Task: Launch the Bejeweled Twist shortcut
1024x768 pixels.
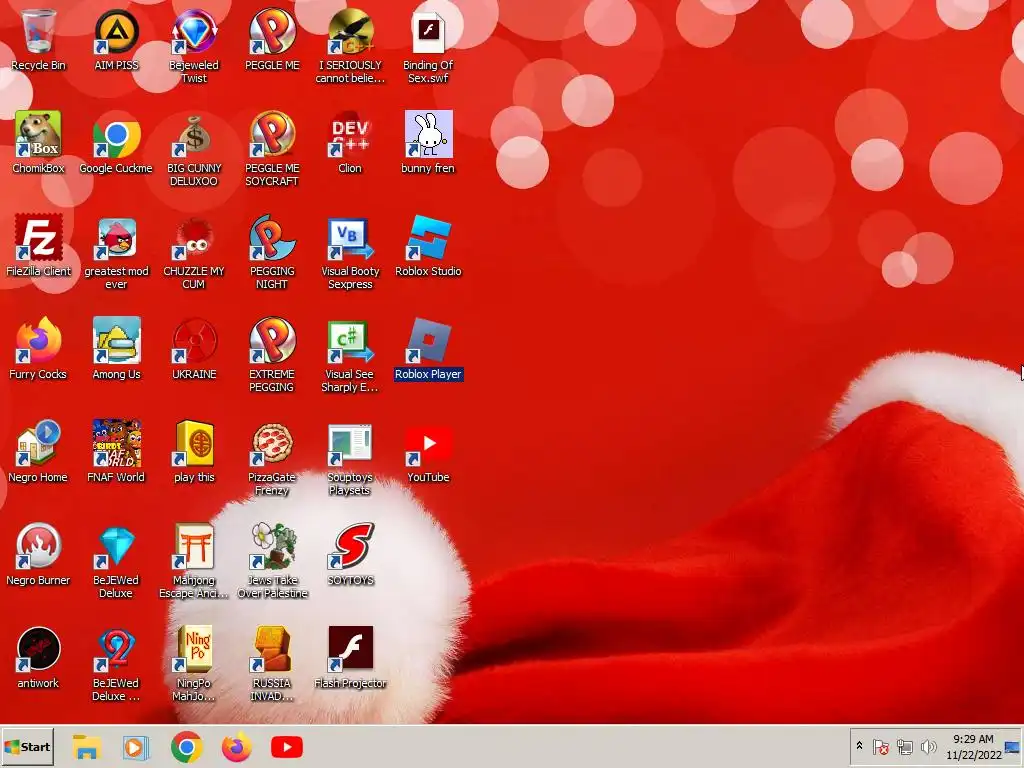Action: tap(194, 46)
